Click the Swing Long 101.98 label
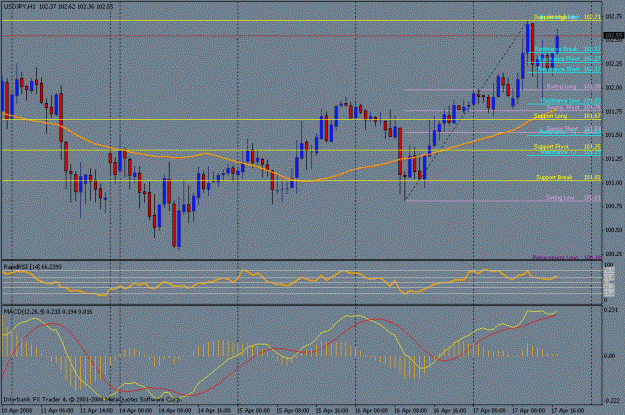This screenshot has height=415, width=625. tap(574, 87)
